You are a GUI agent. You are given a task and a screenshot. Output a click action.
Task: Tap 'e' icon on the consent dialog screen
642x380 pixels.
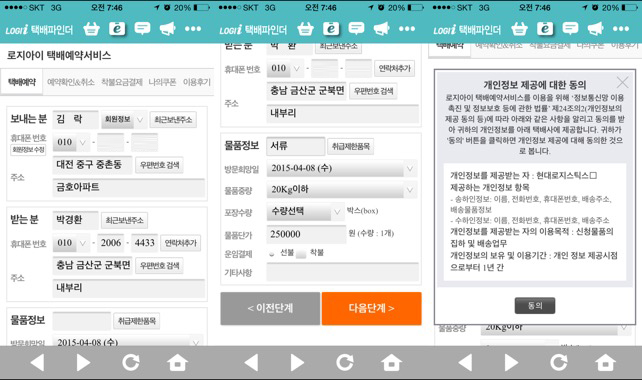point(545,29)
